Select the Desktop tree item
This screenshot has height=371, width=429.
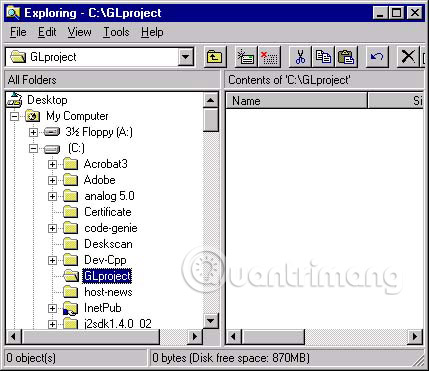pyautogui.click(x=47, y=100)
